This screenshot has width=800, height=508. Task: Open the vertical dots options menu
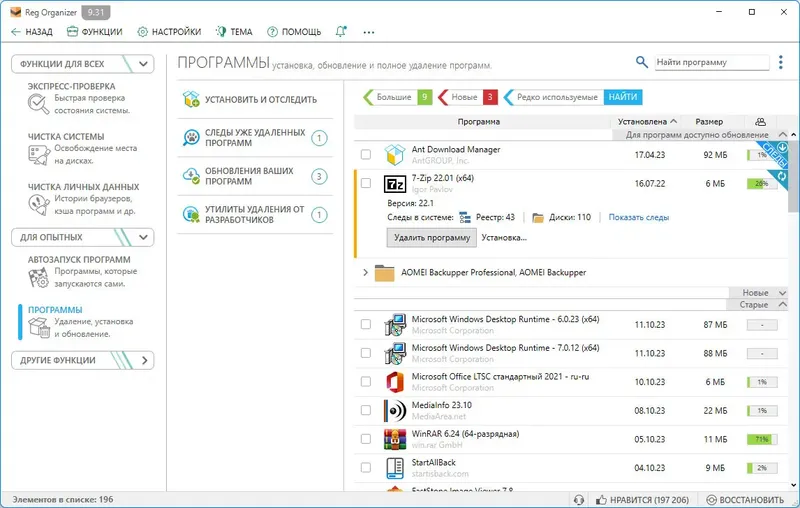780,62
